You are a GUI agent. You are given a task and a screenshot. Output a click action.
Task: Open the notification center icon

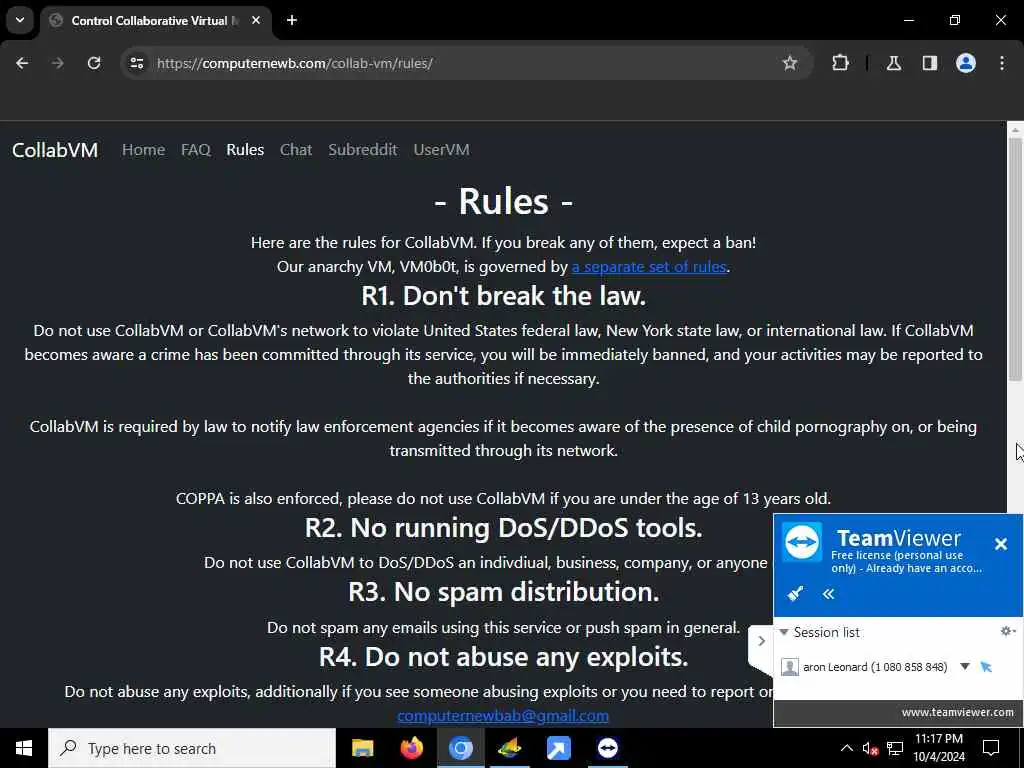991,748
